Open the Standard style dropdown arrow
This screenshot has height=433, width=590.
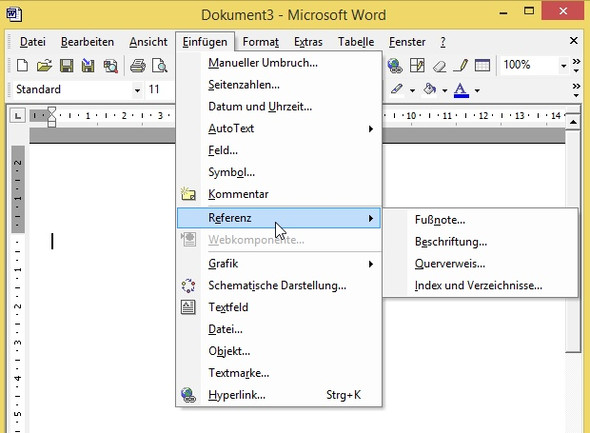(137, 90)
